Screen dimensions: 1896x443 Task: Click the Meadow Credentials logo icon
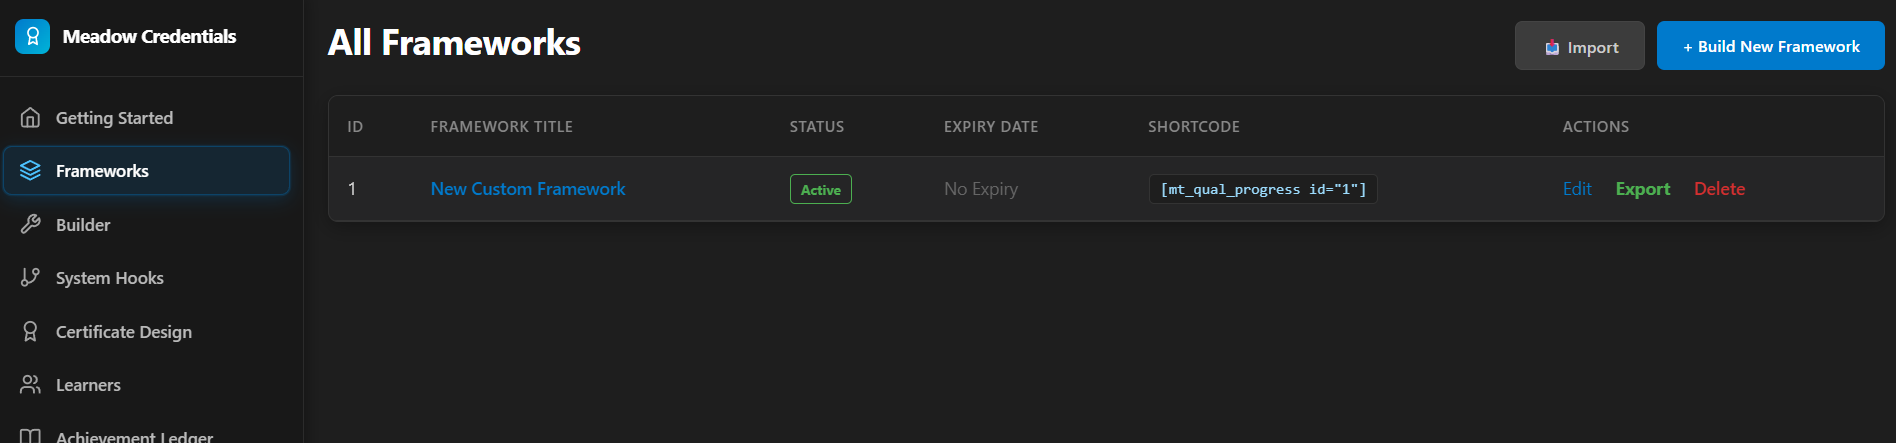pyautogui.click(x=32, y=36)
